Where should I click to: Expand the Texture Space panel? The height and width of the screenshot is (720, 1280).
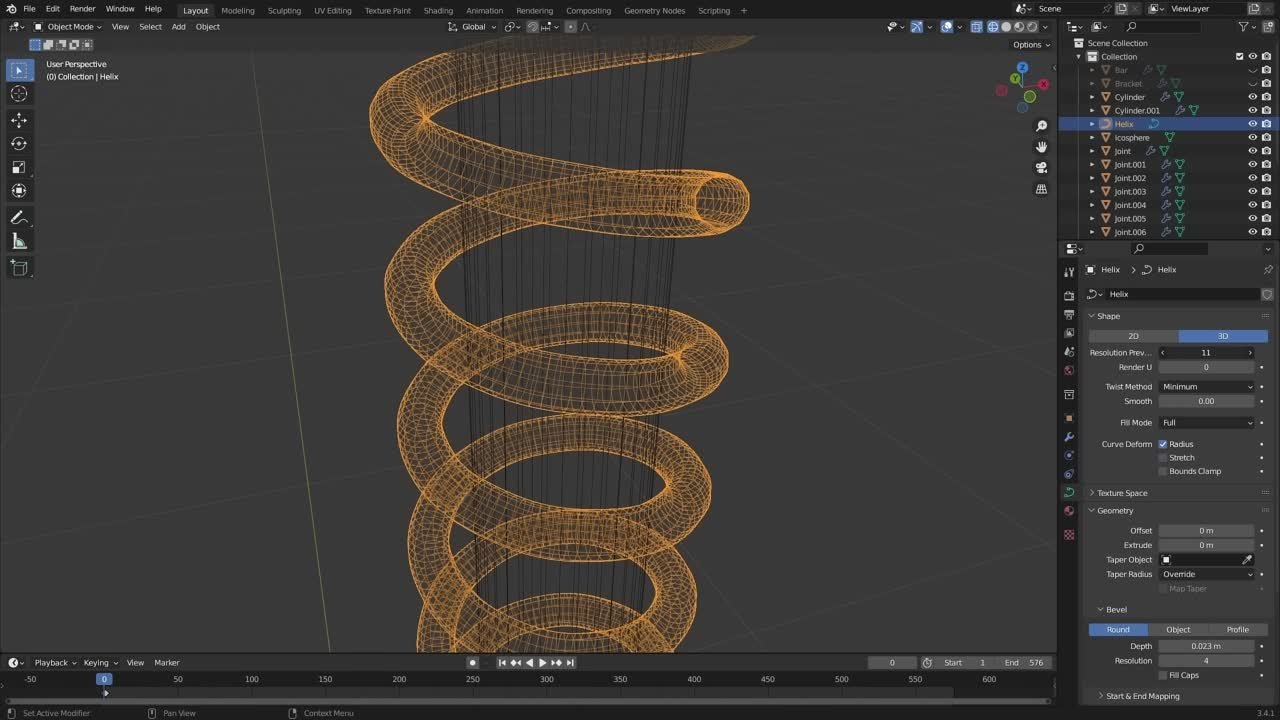[1122, 493]
